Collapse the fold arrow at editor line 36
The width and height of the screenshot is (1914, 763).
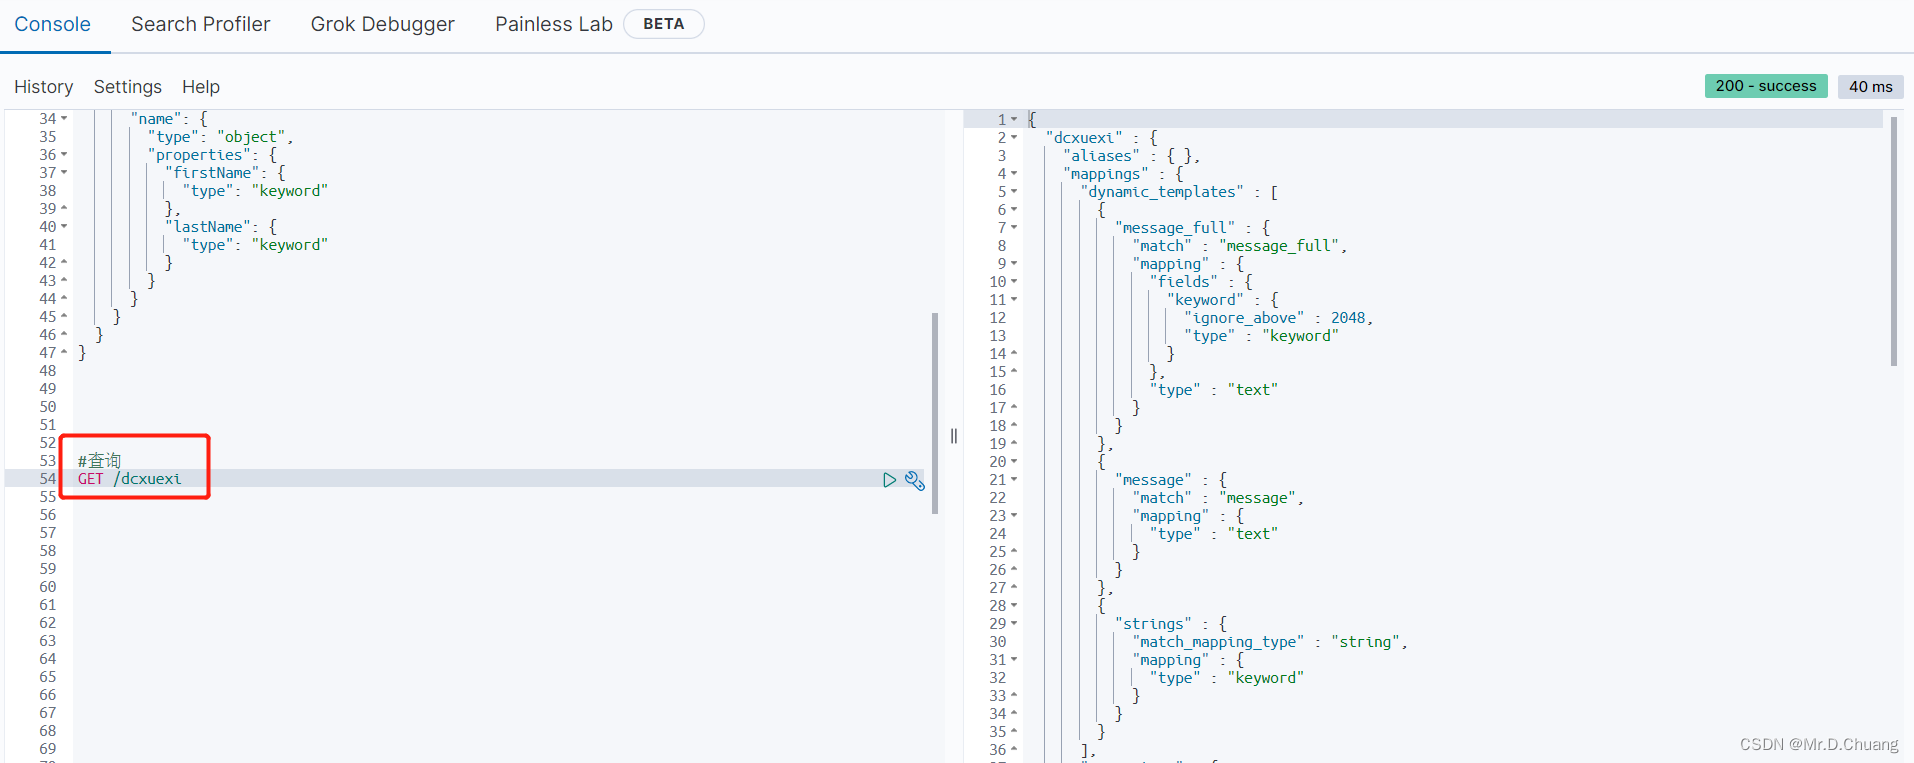[64, 154]
